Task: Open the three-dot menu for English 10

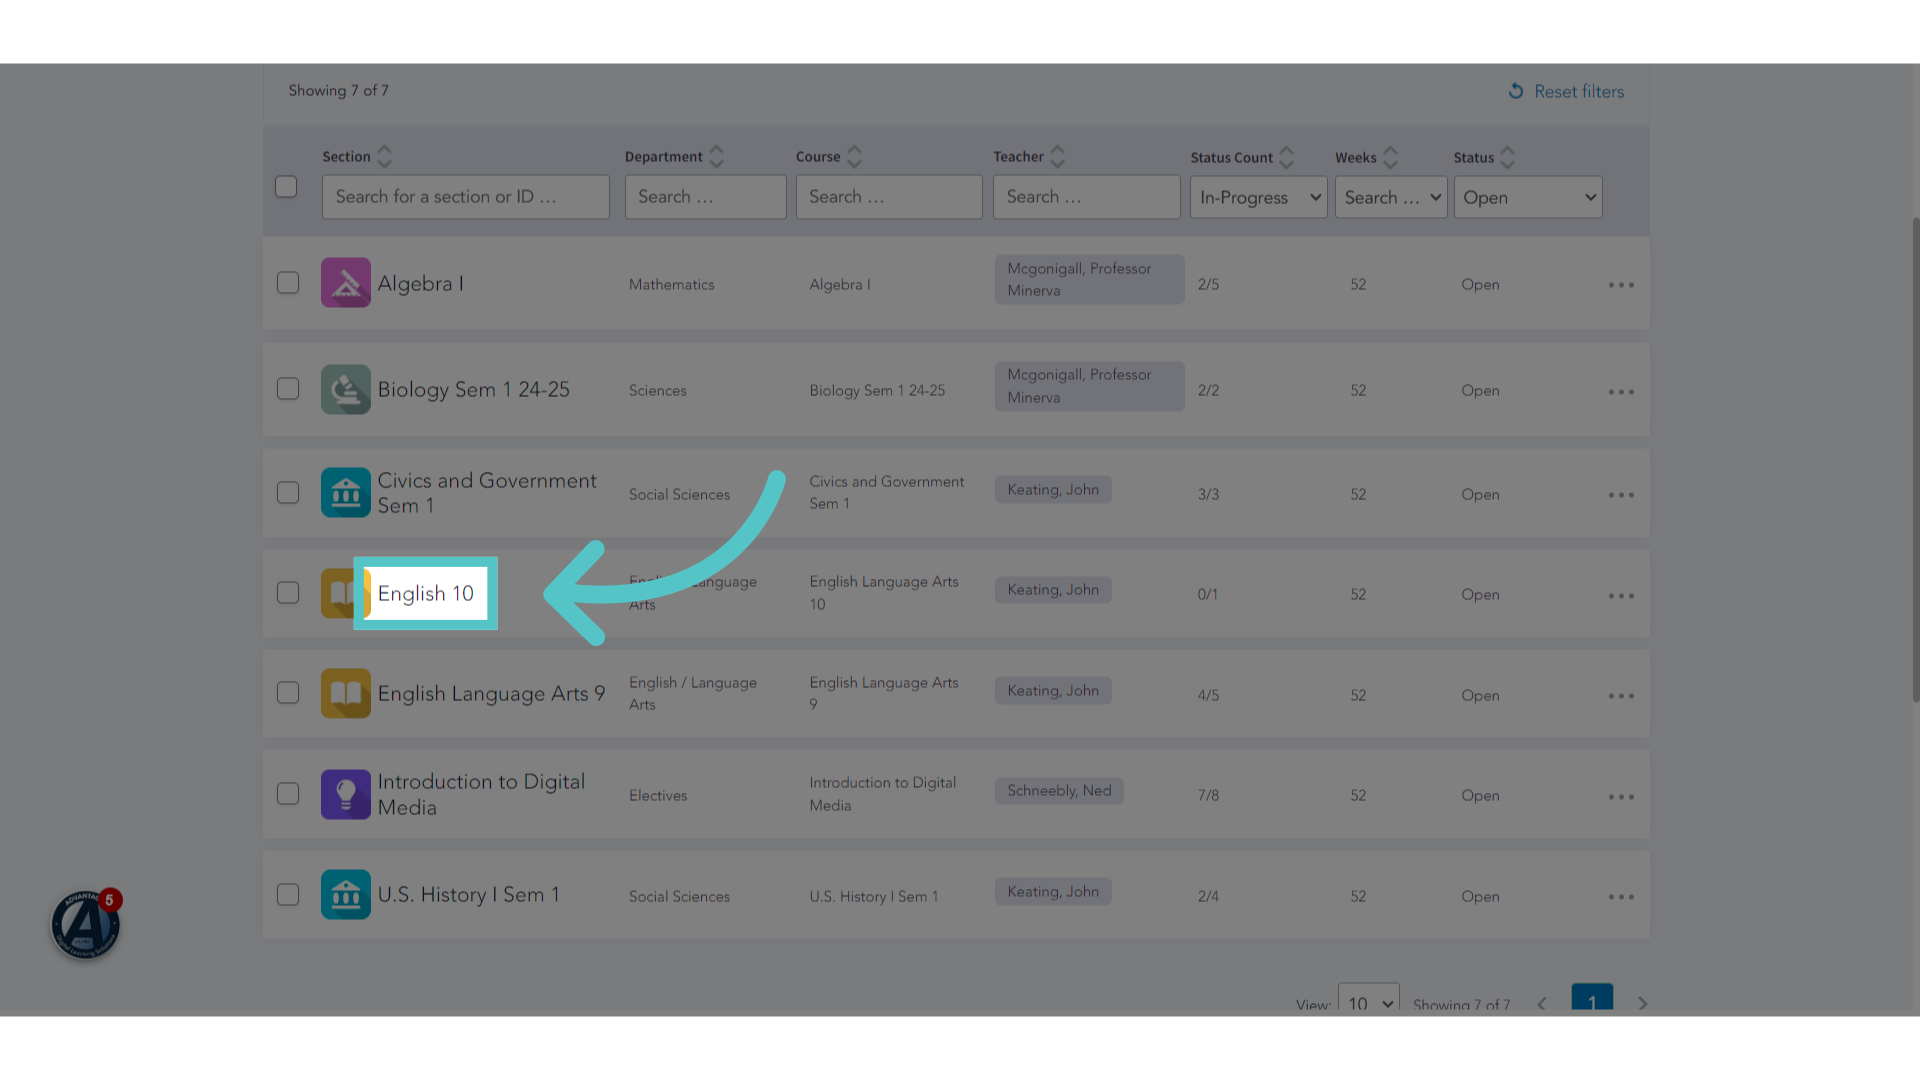Action: [x=1621, y=596]
